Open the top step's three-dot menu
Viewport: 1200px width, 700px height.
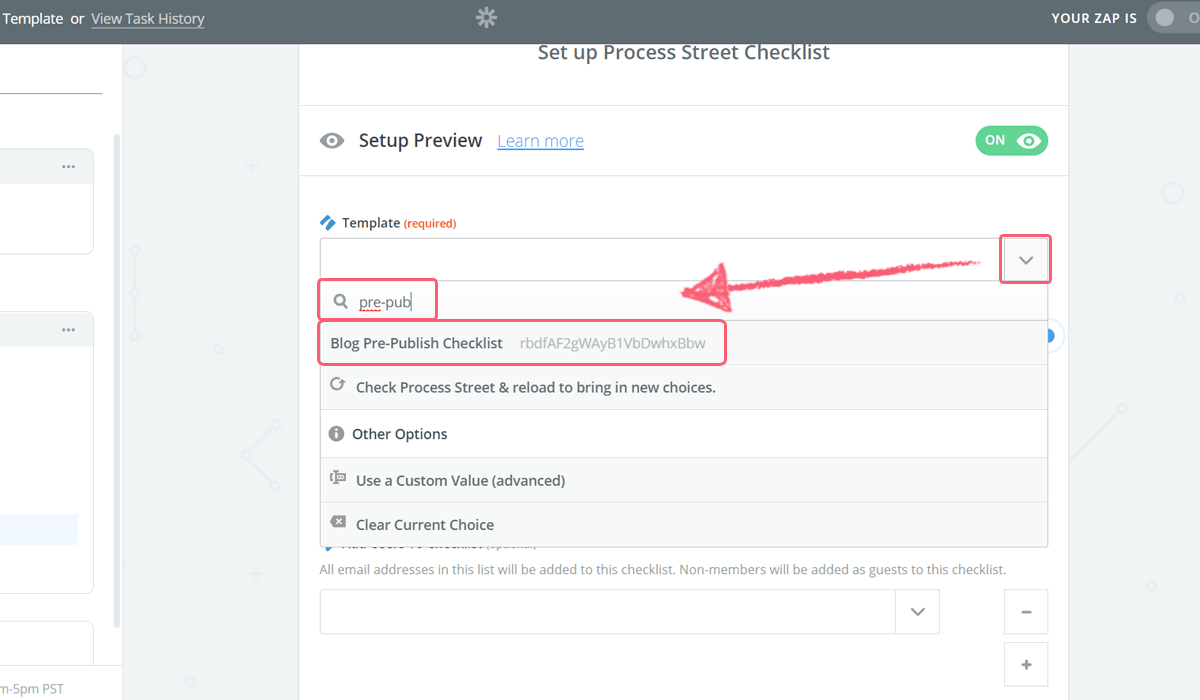tap(68, 167)
